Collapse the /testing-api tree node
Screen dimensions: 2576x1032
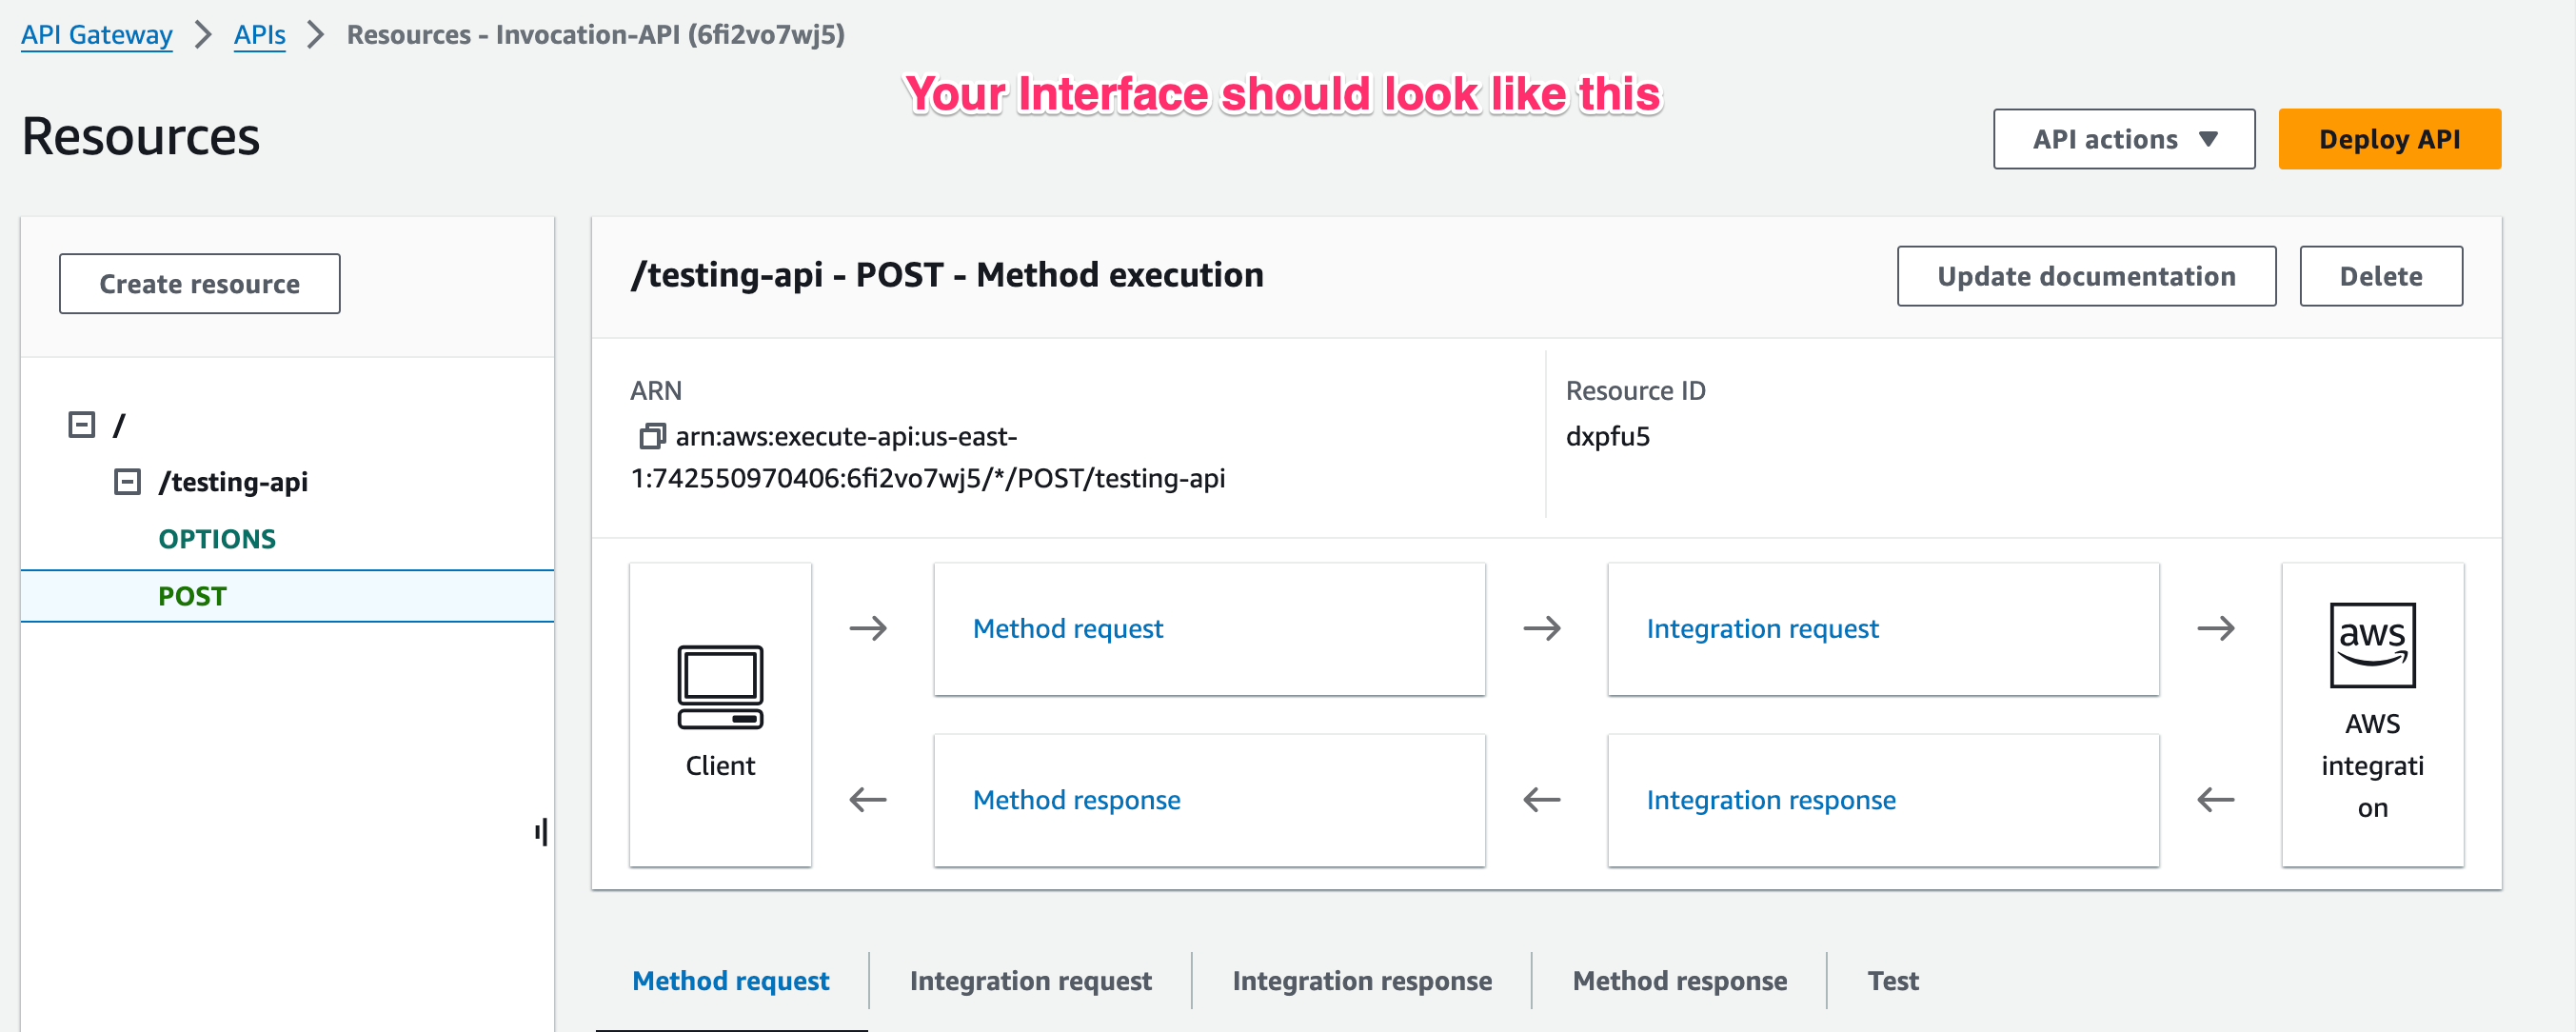tap(127, 482)
